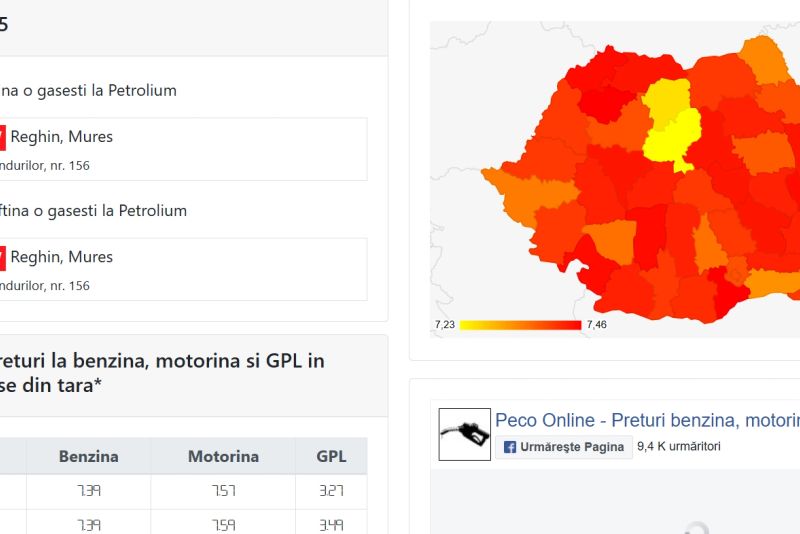This screenshot has width=800, height=534.
Task: Click the 7.57 Motorina price cell
Action: (223, 491)
